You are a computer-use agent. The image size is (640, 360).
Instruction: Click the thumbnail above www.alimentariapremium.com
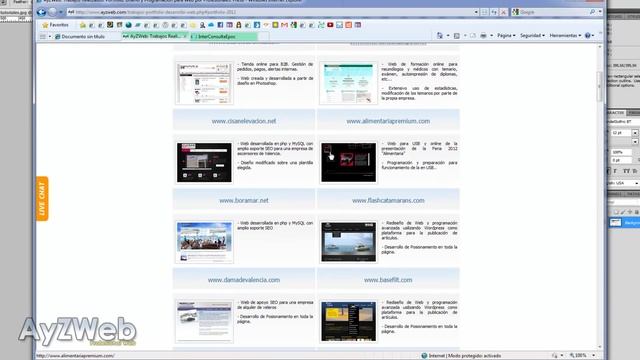point(348,83)
